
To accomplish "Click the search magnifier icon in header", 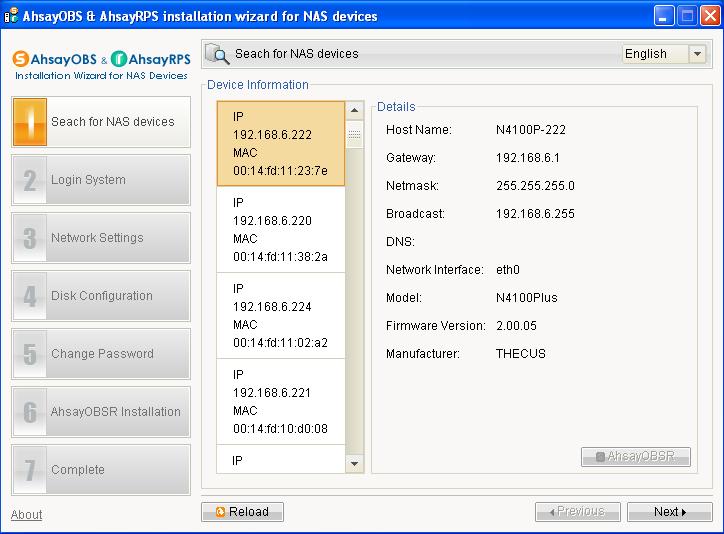I will click(x=217, y=54).
